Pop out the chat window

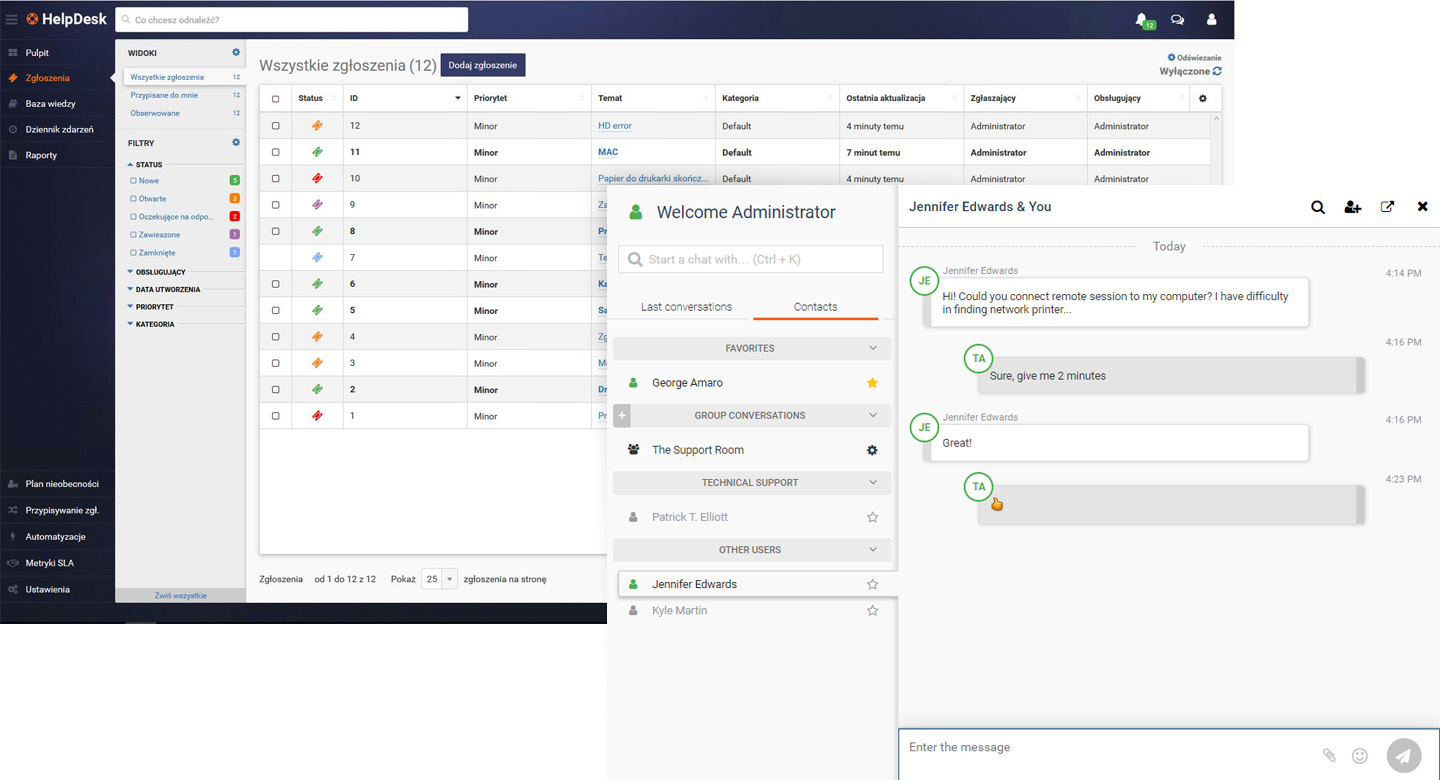[x=1387, y=207]
